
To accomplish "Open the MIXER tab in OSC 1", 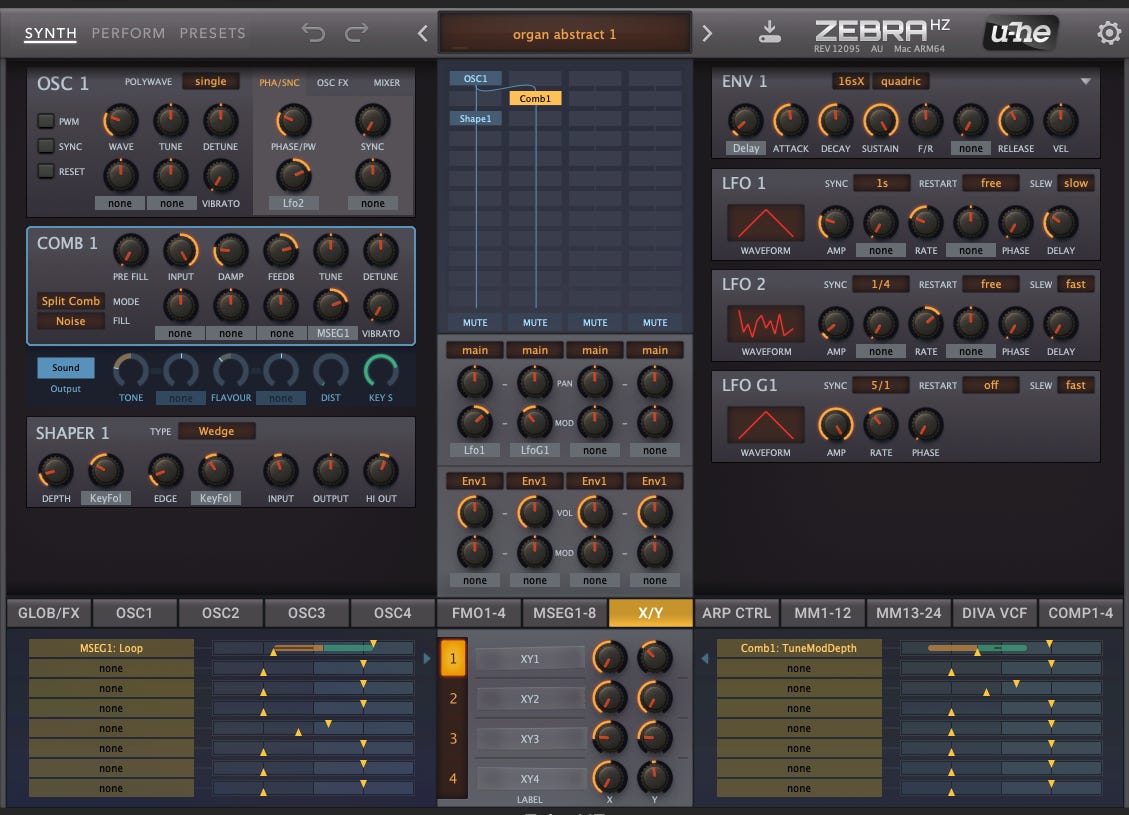I will coord(387,83).
